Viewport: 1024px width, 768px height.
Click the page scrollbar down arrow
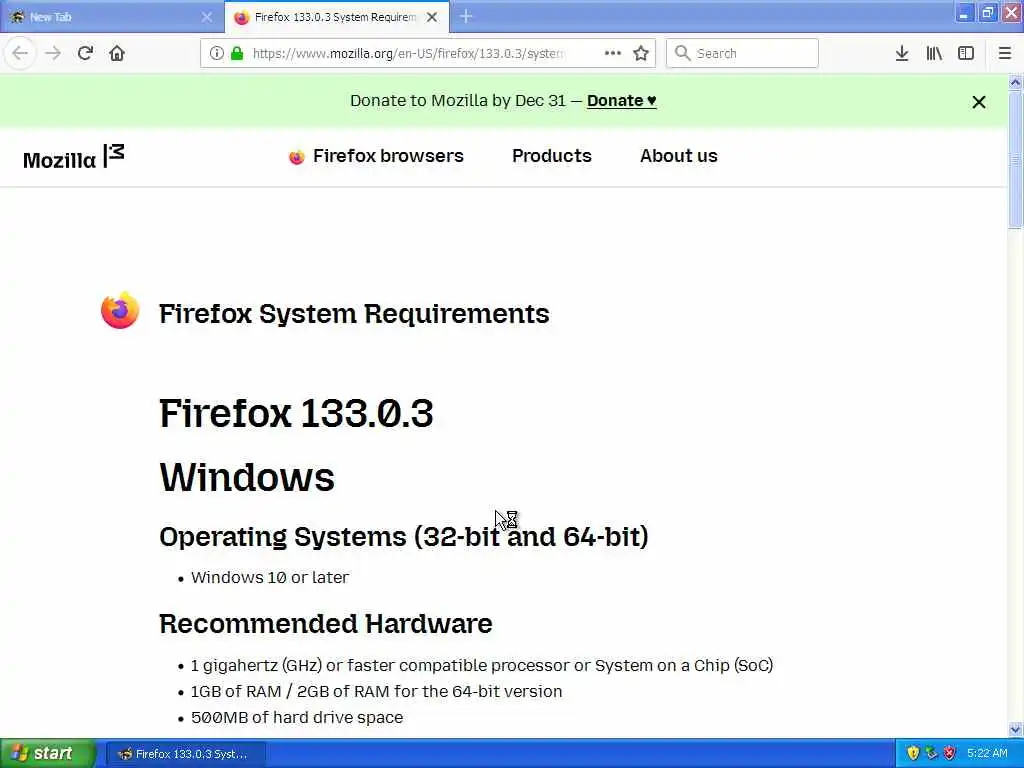click(1015, 729)
